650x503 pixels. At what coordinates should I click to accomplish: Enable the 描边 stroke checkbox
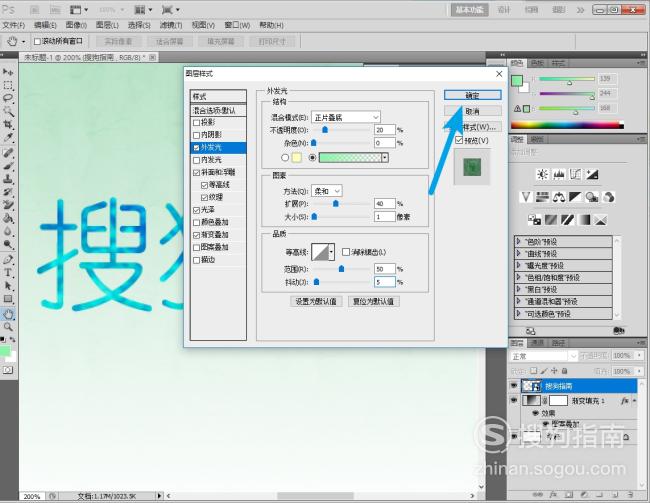tap(196, 260)
